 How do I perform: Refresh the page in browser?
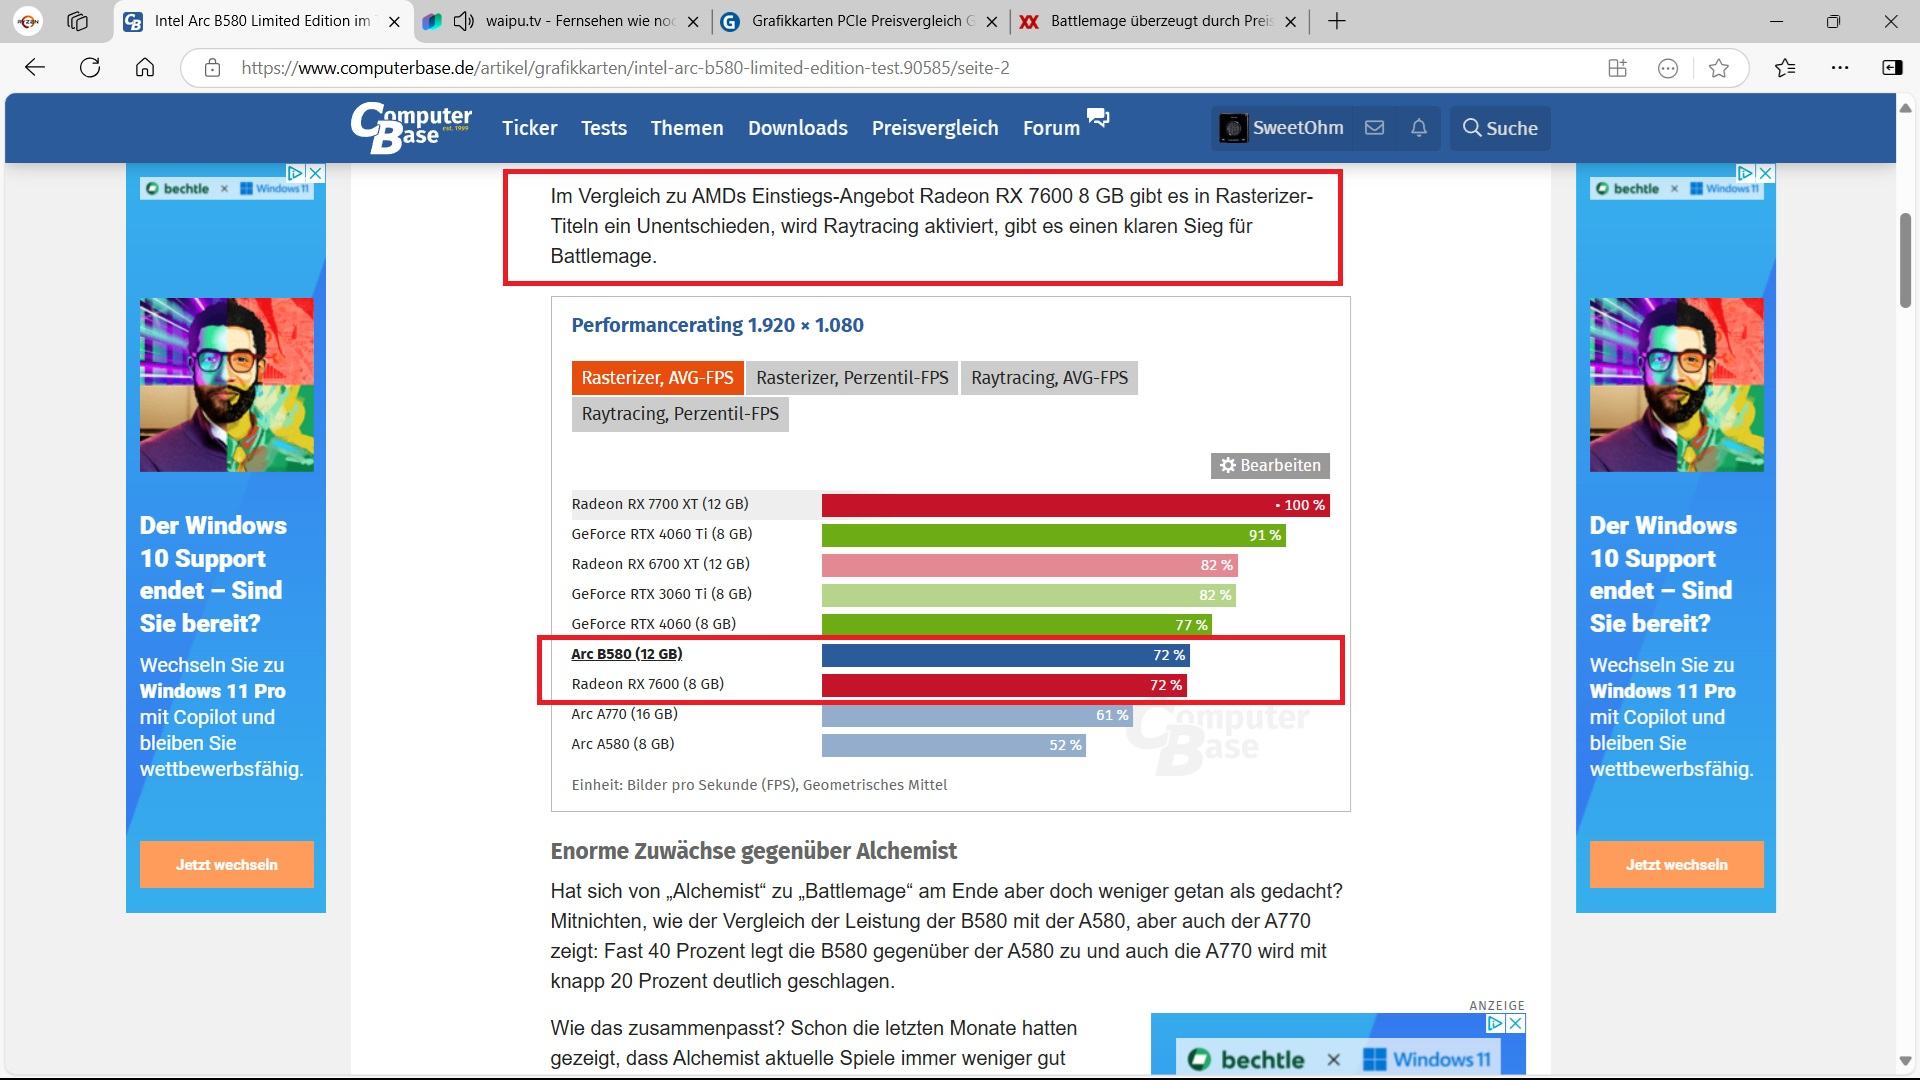[x=90, y=68]
